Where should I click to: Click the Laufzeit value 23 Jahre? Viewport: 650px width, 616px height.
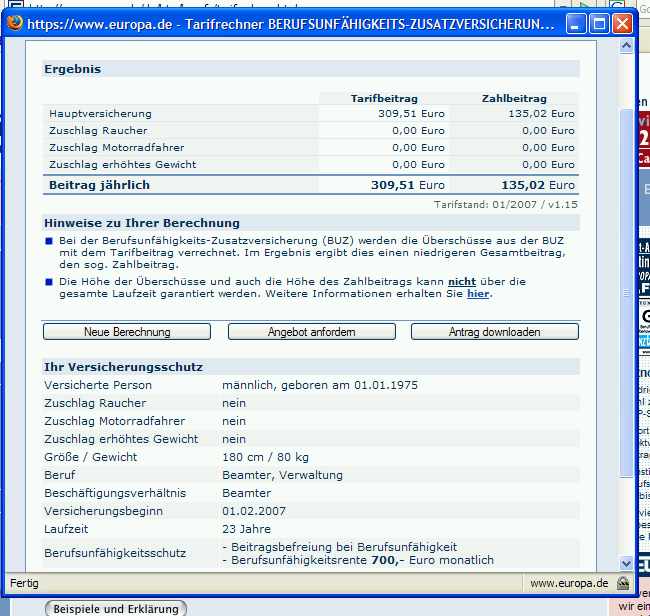tap(246, 529)
